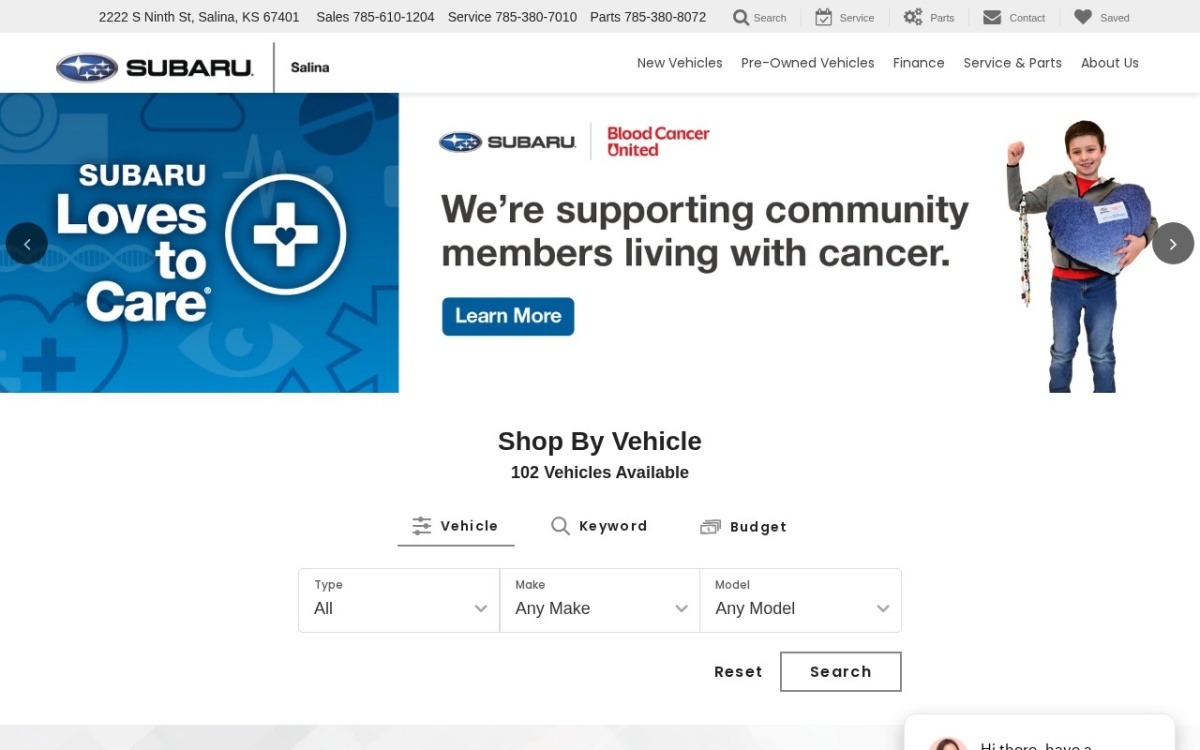Click the Reset filters button
This screenshot has height=750, width=1200.
[x=738, y=672]
